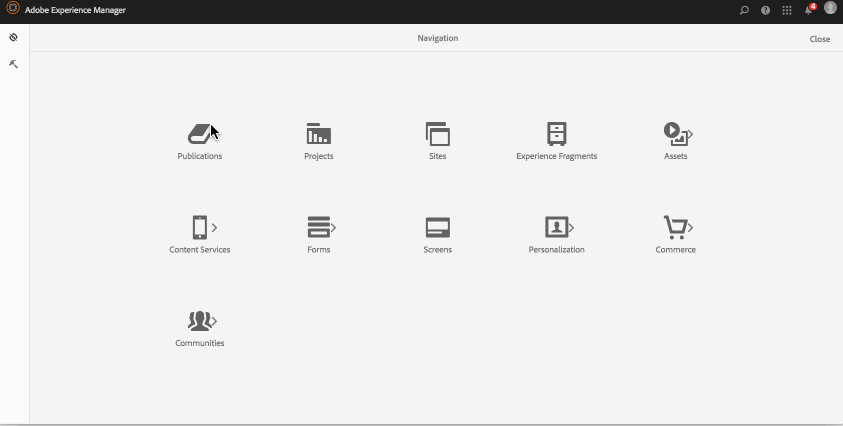The width and height of the screenshot is (843, 426).
Task: Expand the Personalization submenu chevron
Action: tap(571, 228)
